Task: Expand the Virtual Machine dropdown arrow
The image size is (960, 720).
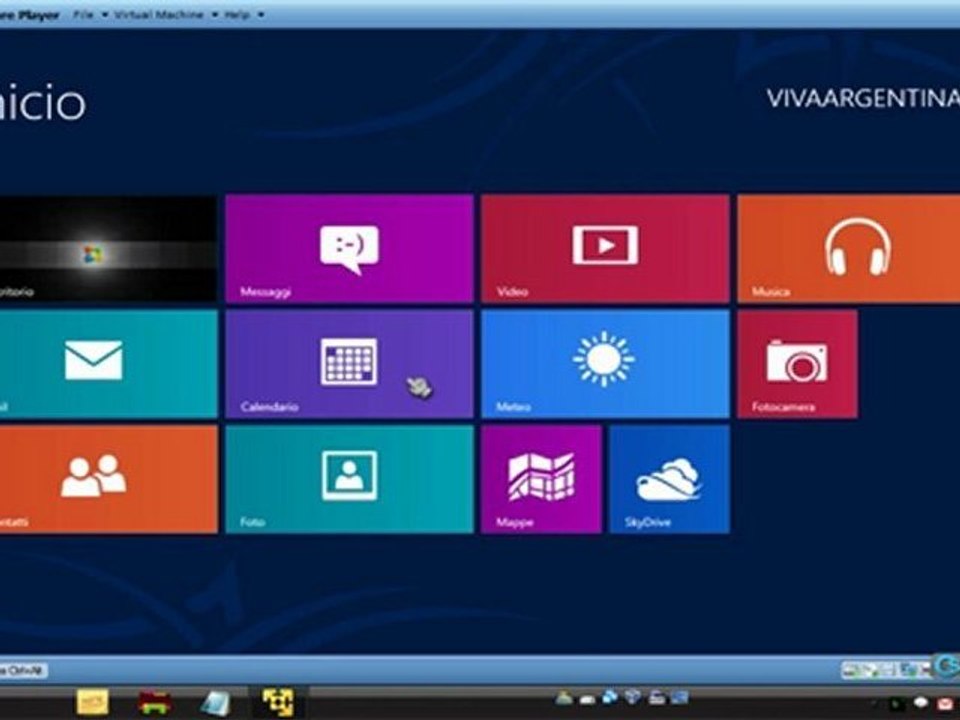Action: pyautogui.click(x=214, y=15)
